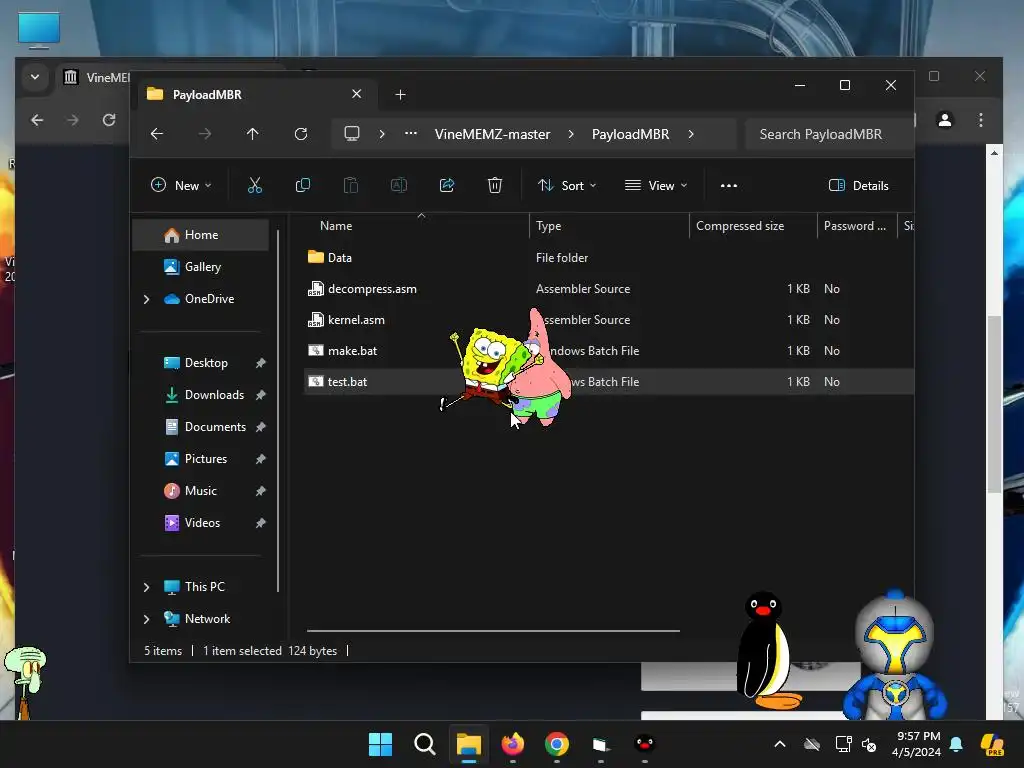
Task: Click the Delete trash can icon
Action: (x=495, y=185)
